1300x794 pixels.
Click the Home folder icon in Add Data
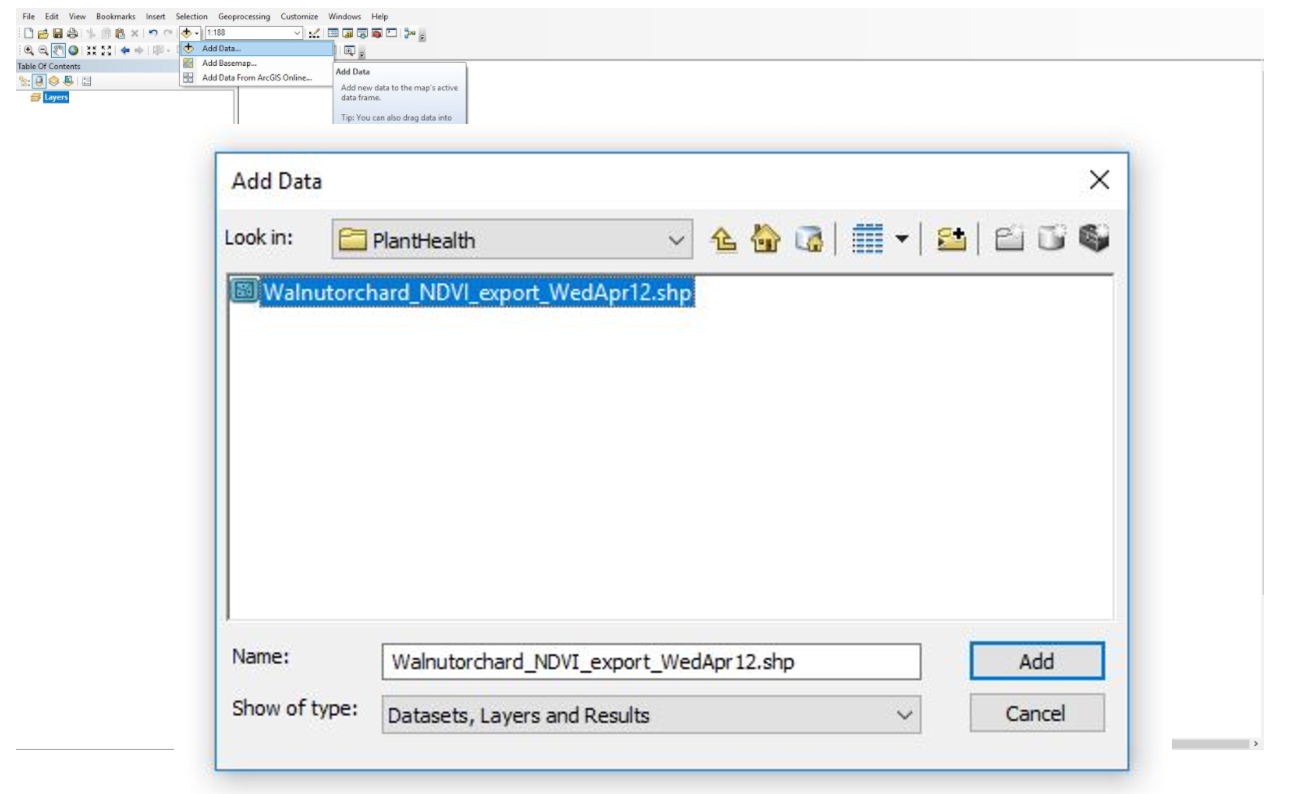click(x=766, y=236)
